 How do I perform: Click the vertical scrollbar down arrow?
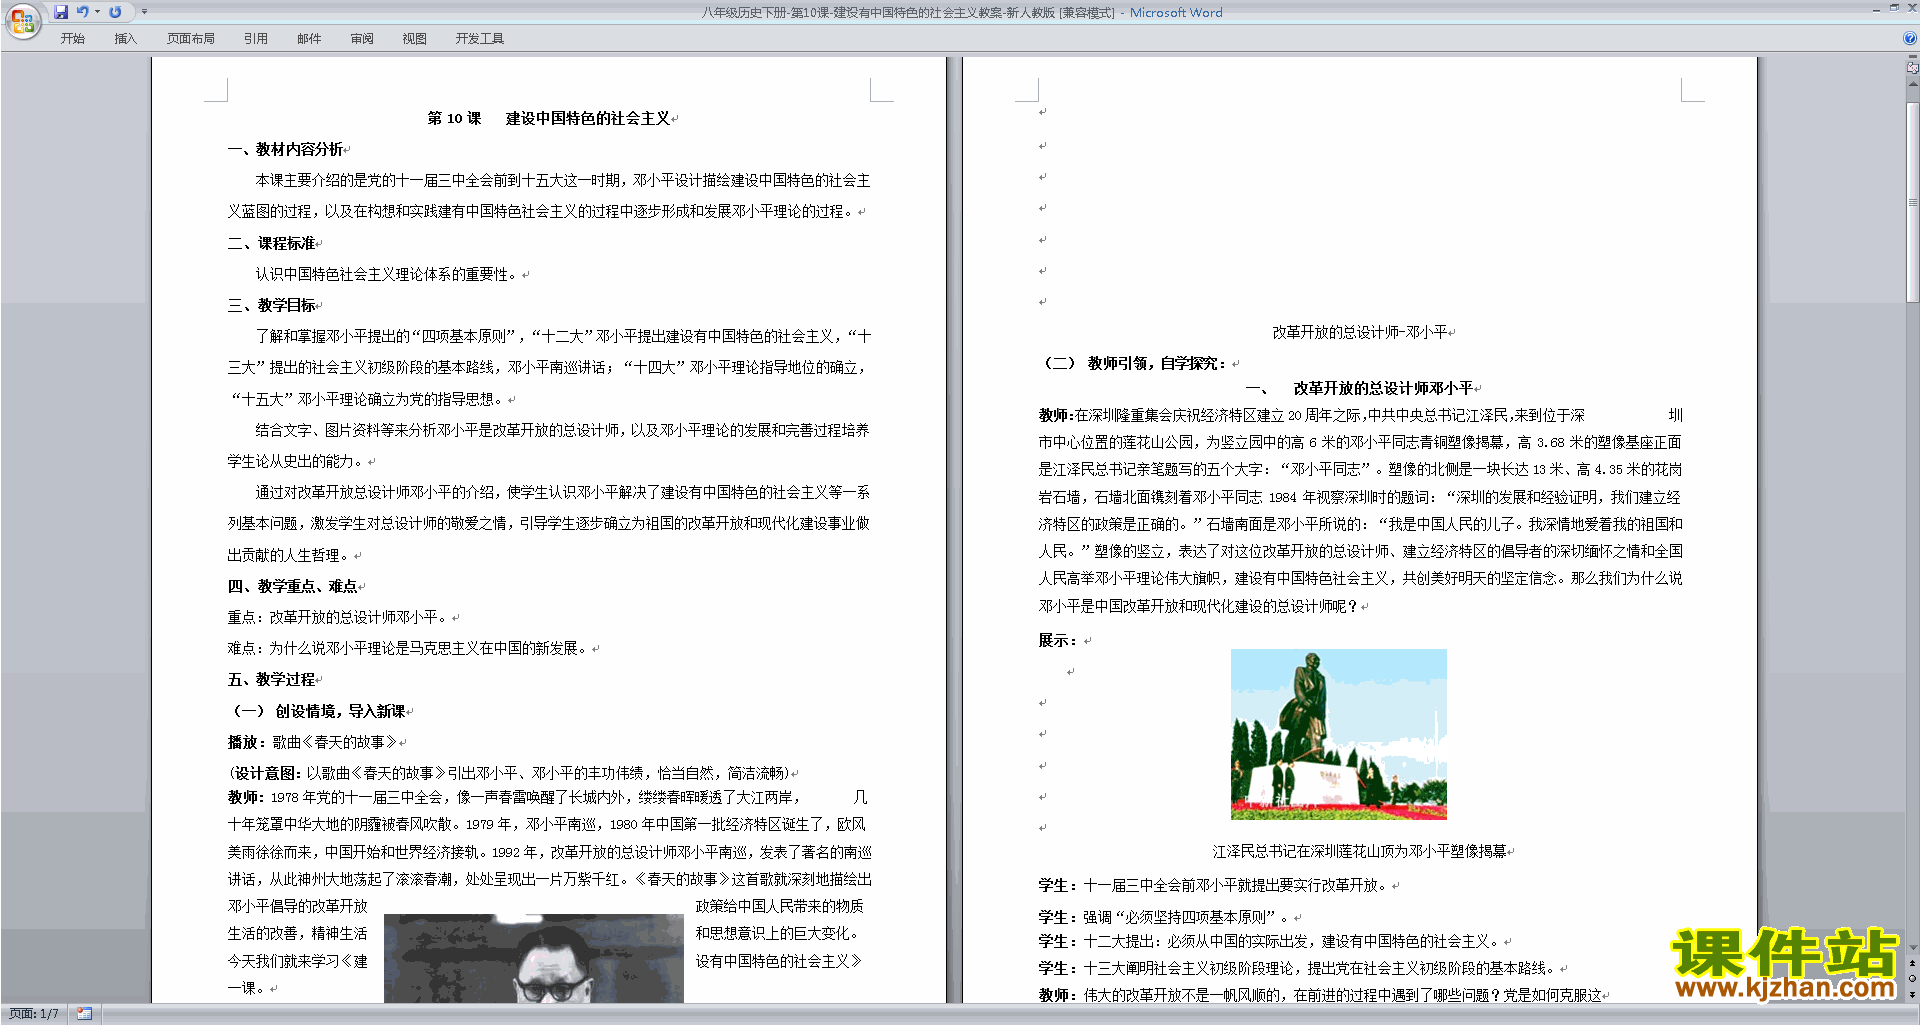click(x=1913, y=947)
